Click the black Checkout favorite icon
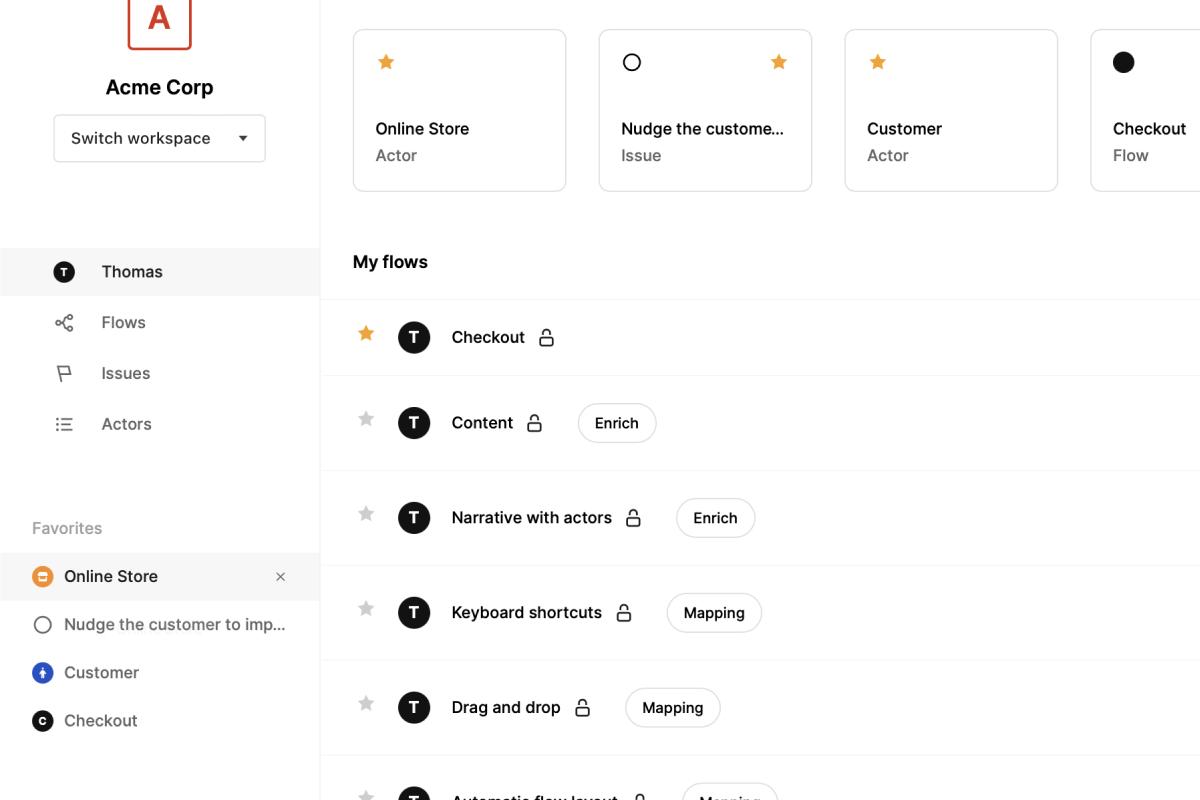 [42, 721]
